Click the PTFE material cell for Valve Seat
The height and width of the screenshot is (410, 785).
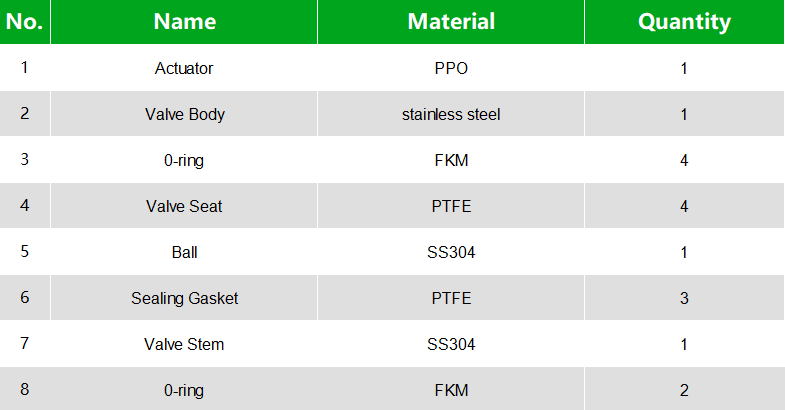(x=451, y=206)
